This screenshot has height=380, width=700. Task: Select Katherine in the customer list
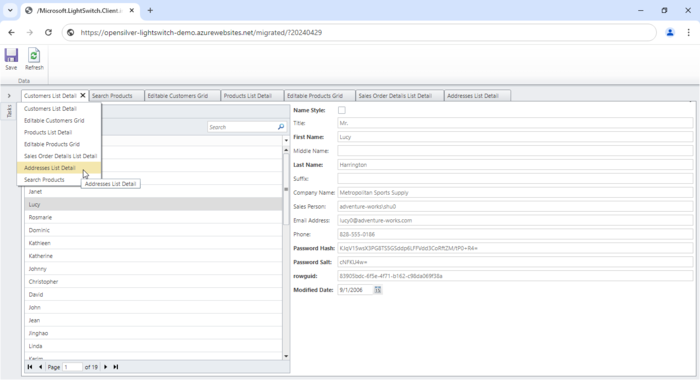pos(153,256)
